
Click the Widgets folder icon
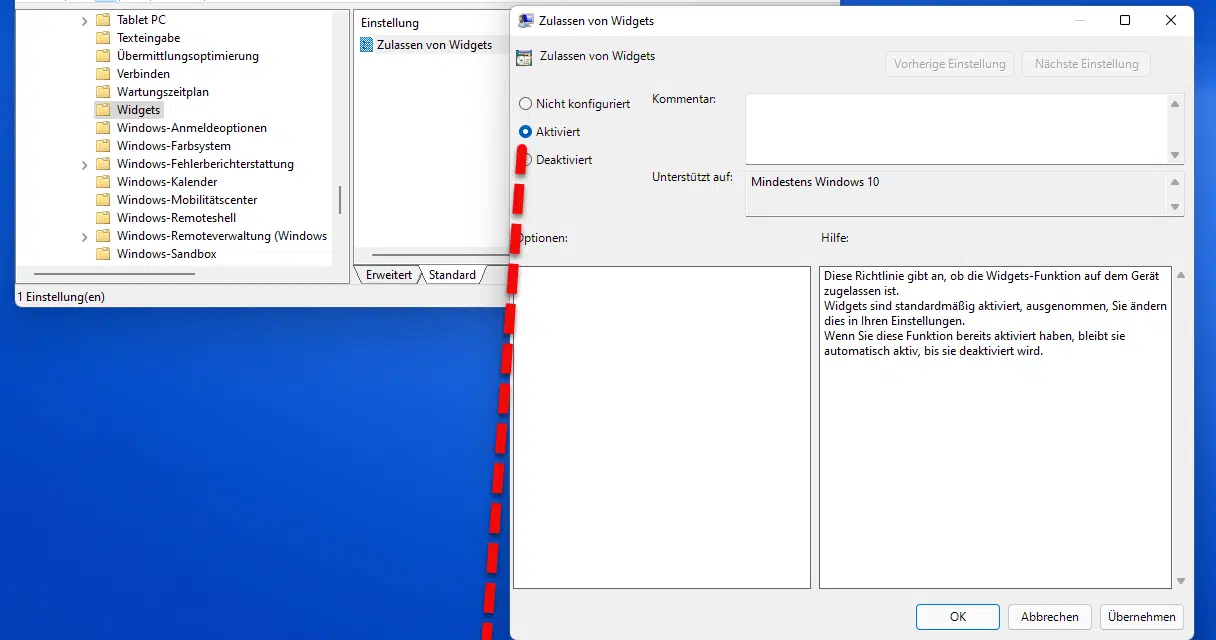click(105, 110)
